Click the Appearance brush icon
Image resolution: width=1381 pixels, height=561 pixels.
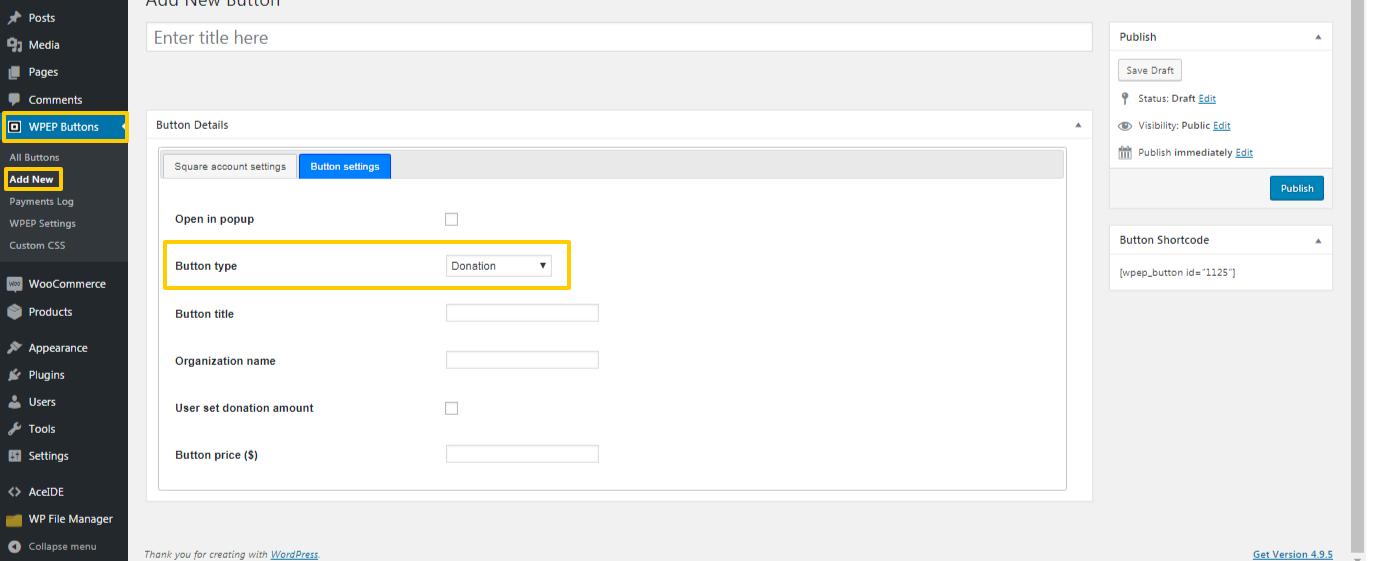14,348
